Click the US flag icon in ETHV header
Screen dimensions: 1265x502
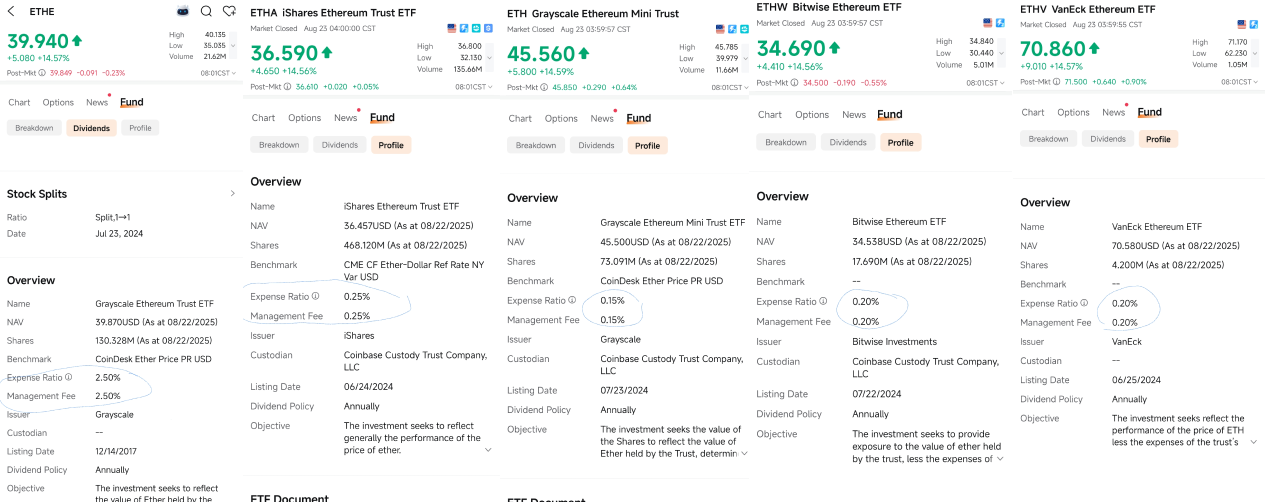pos(1240,24)
